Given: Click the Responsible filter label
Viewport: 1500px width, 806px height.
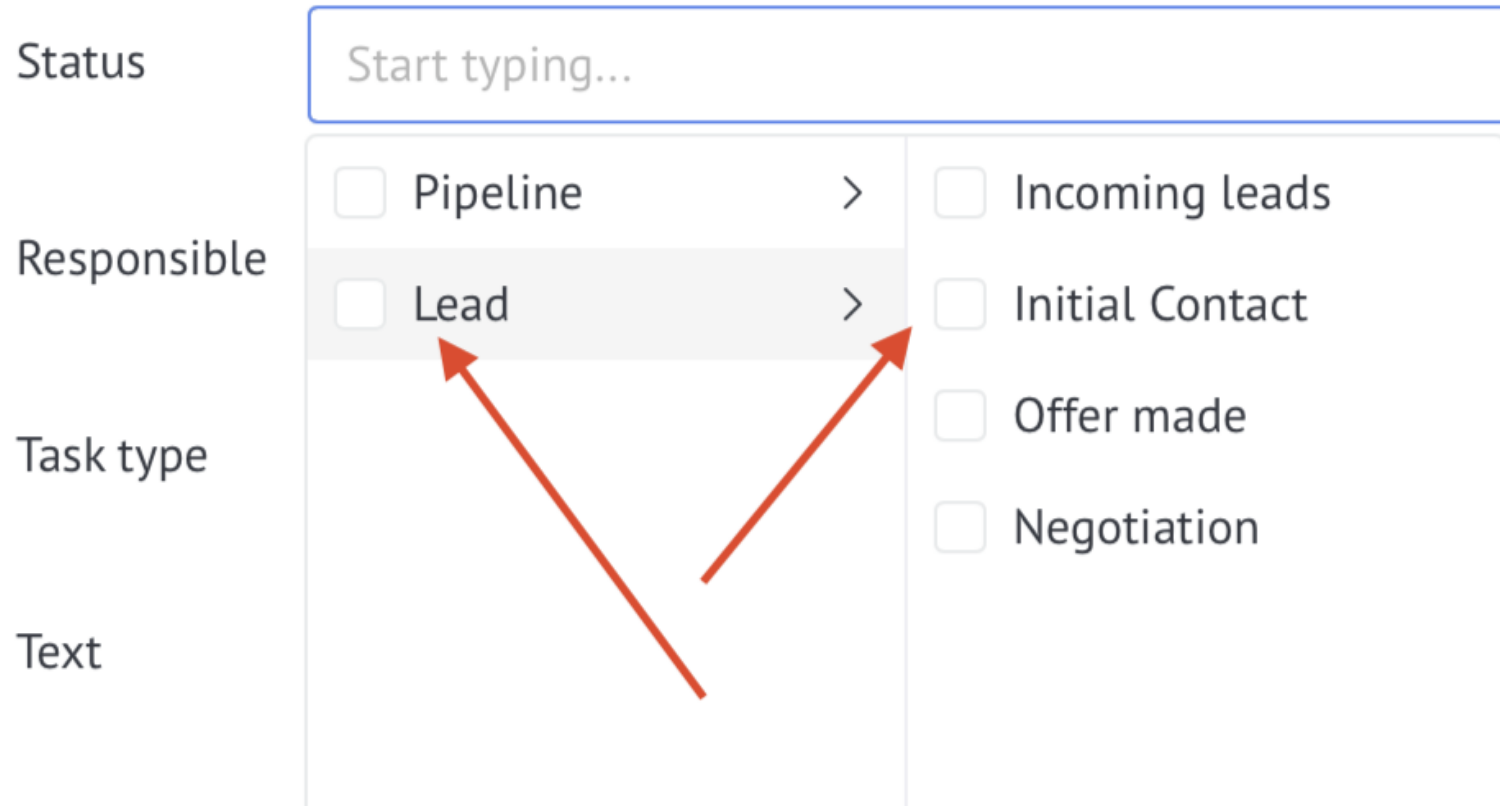Looking at the screenshot, I should 142,260.
